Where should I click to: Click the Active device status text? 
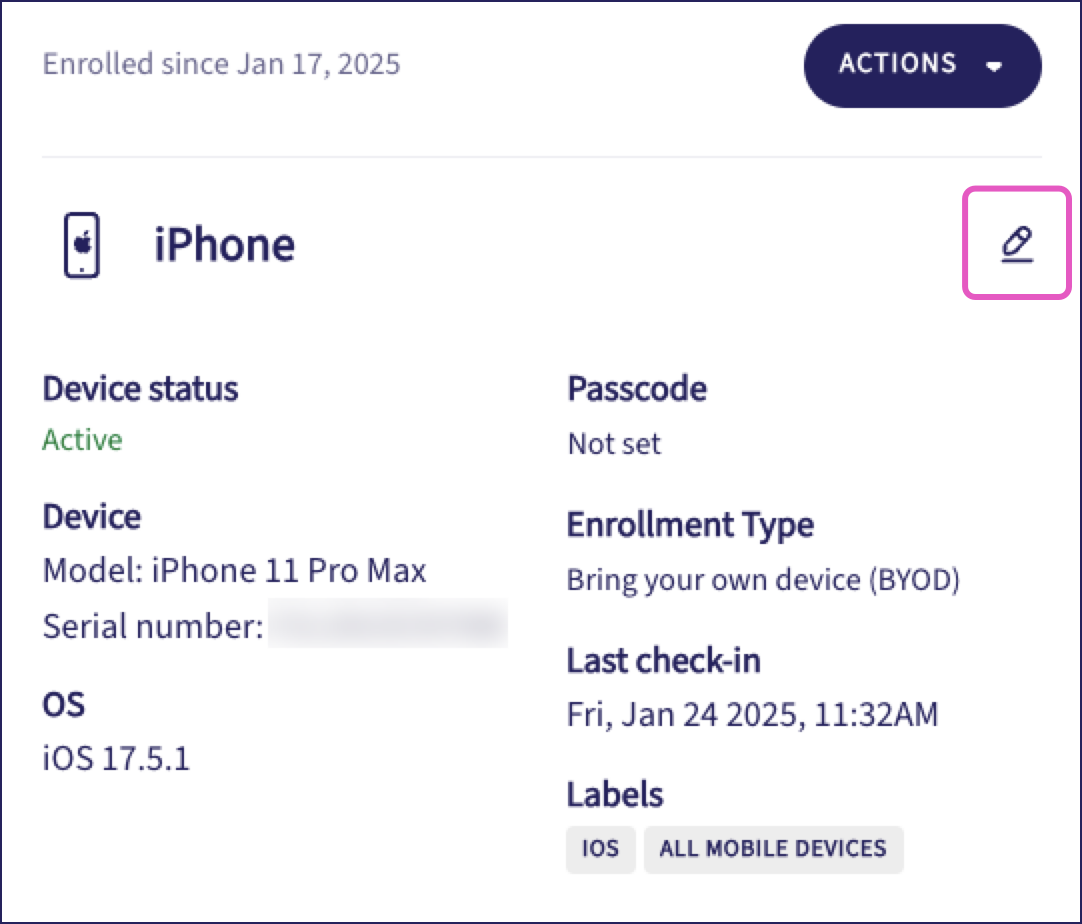[x=82, y=440]
